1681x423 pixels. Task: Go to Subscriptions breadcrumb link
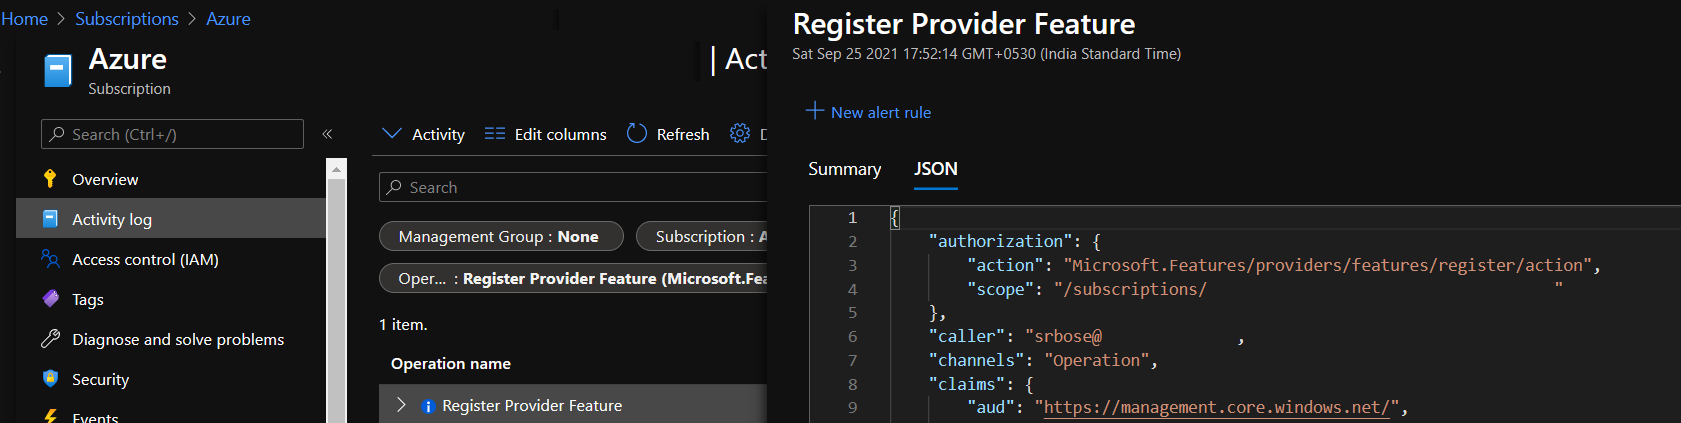127,19
